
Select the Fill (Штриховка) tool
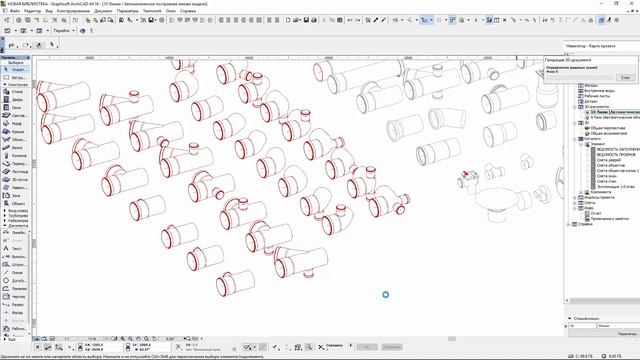(15, 264)
